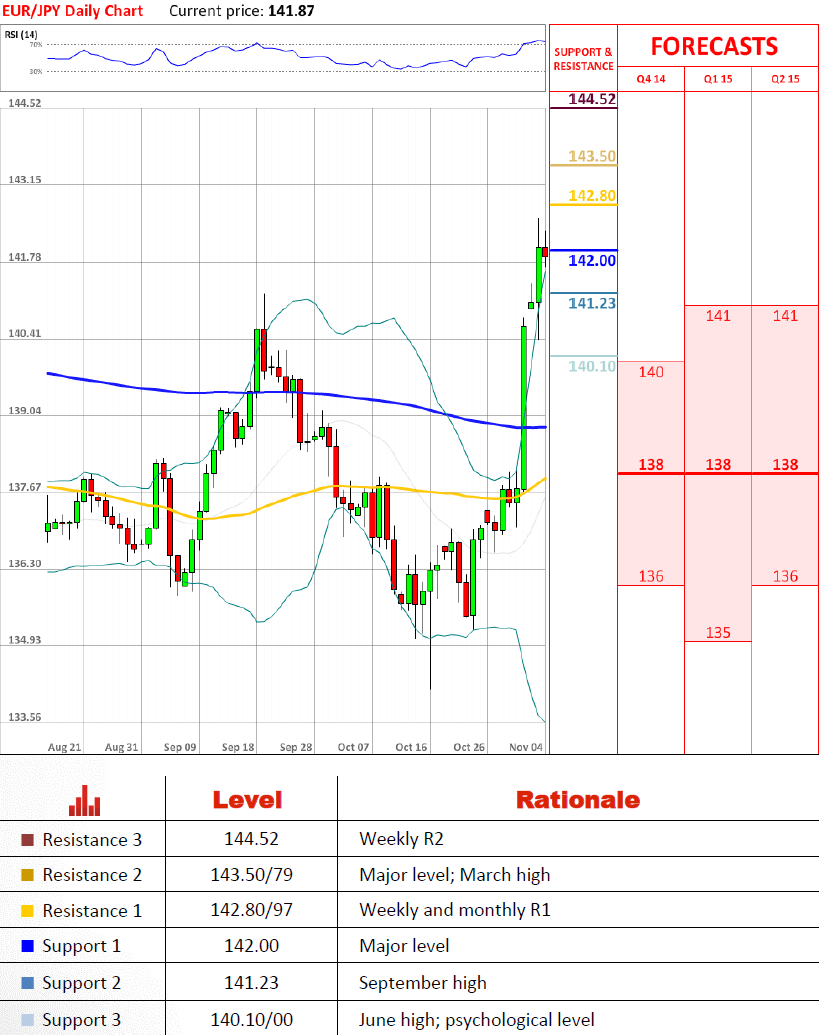Click the Resistance 2 gold color swatch
This screenshot has width=819, height=1035.
click(27, 875)
